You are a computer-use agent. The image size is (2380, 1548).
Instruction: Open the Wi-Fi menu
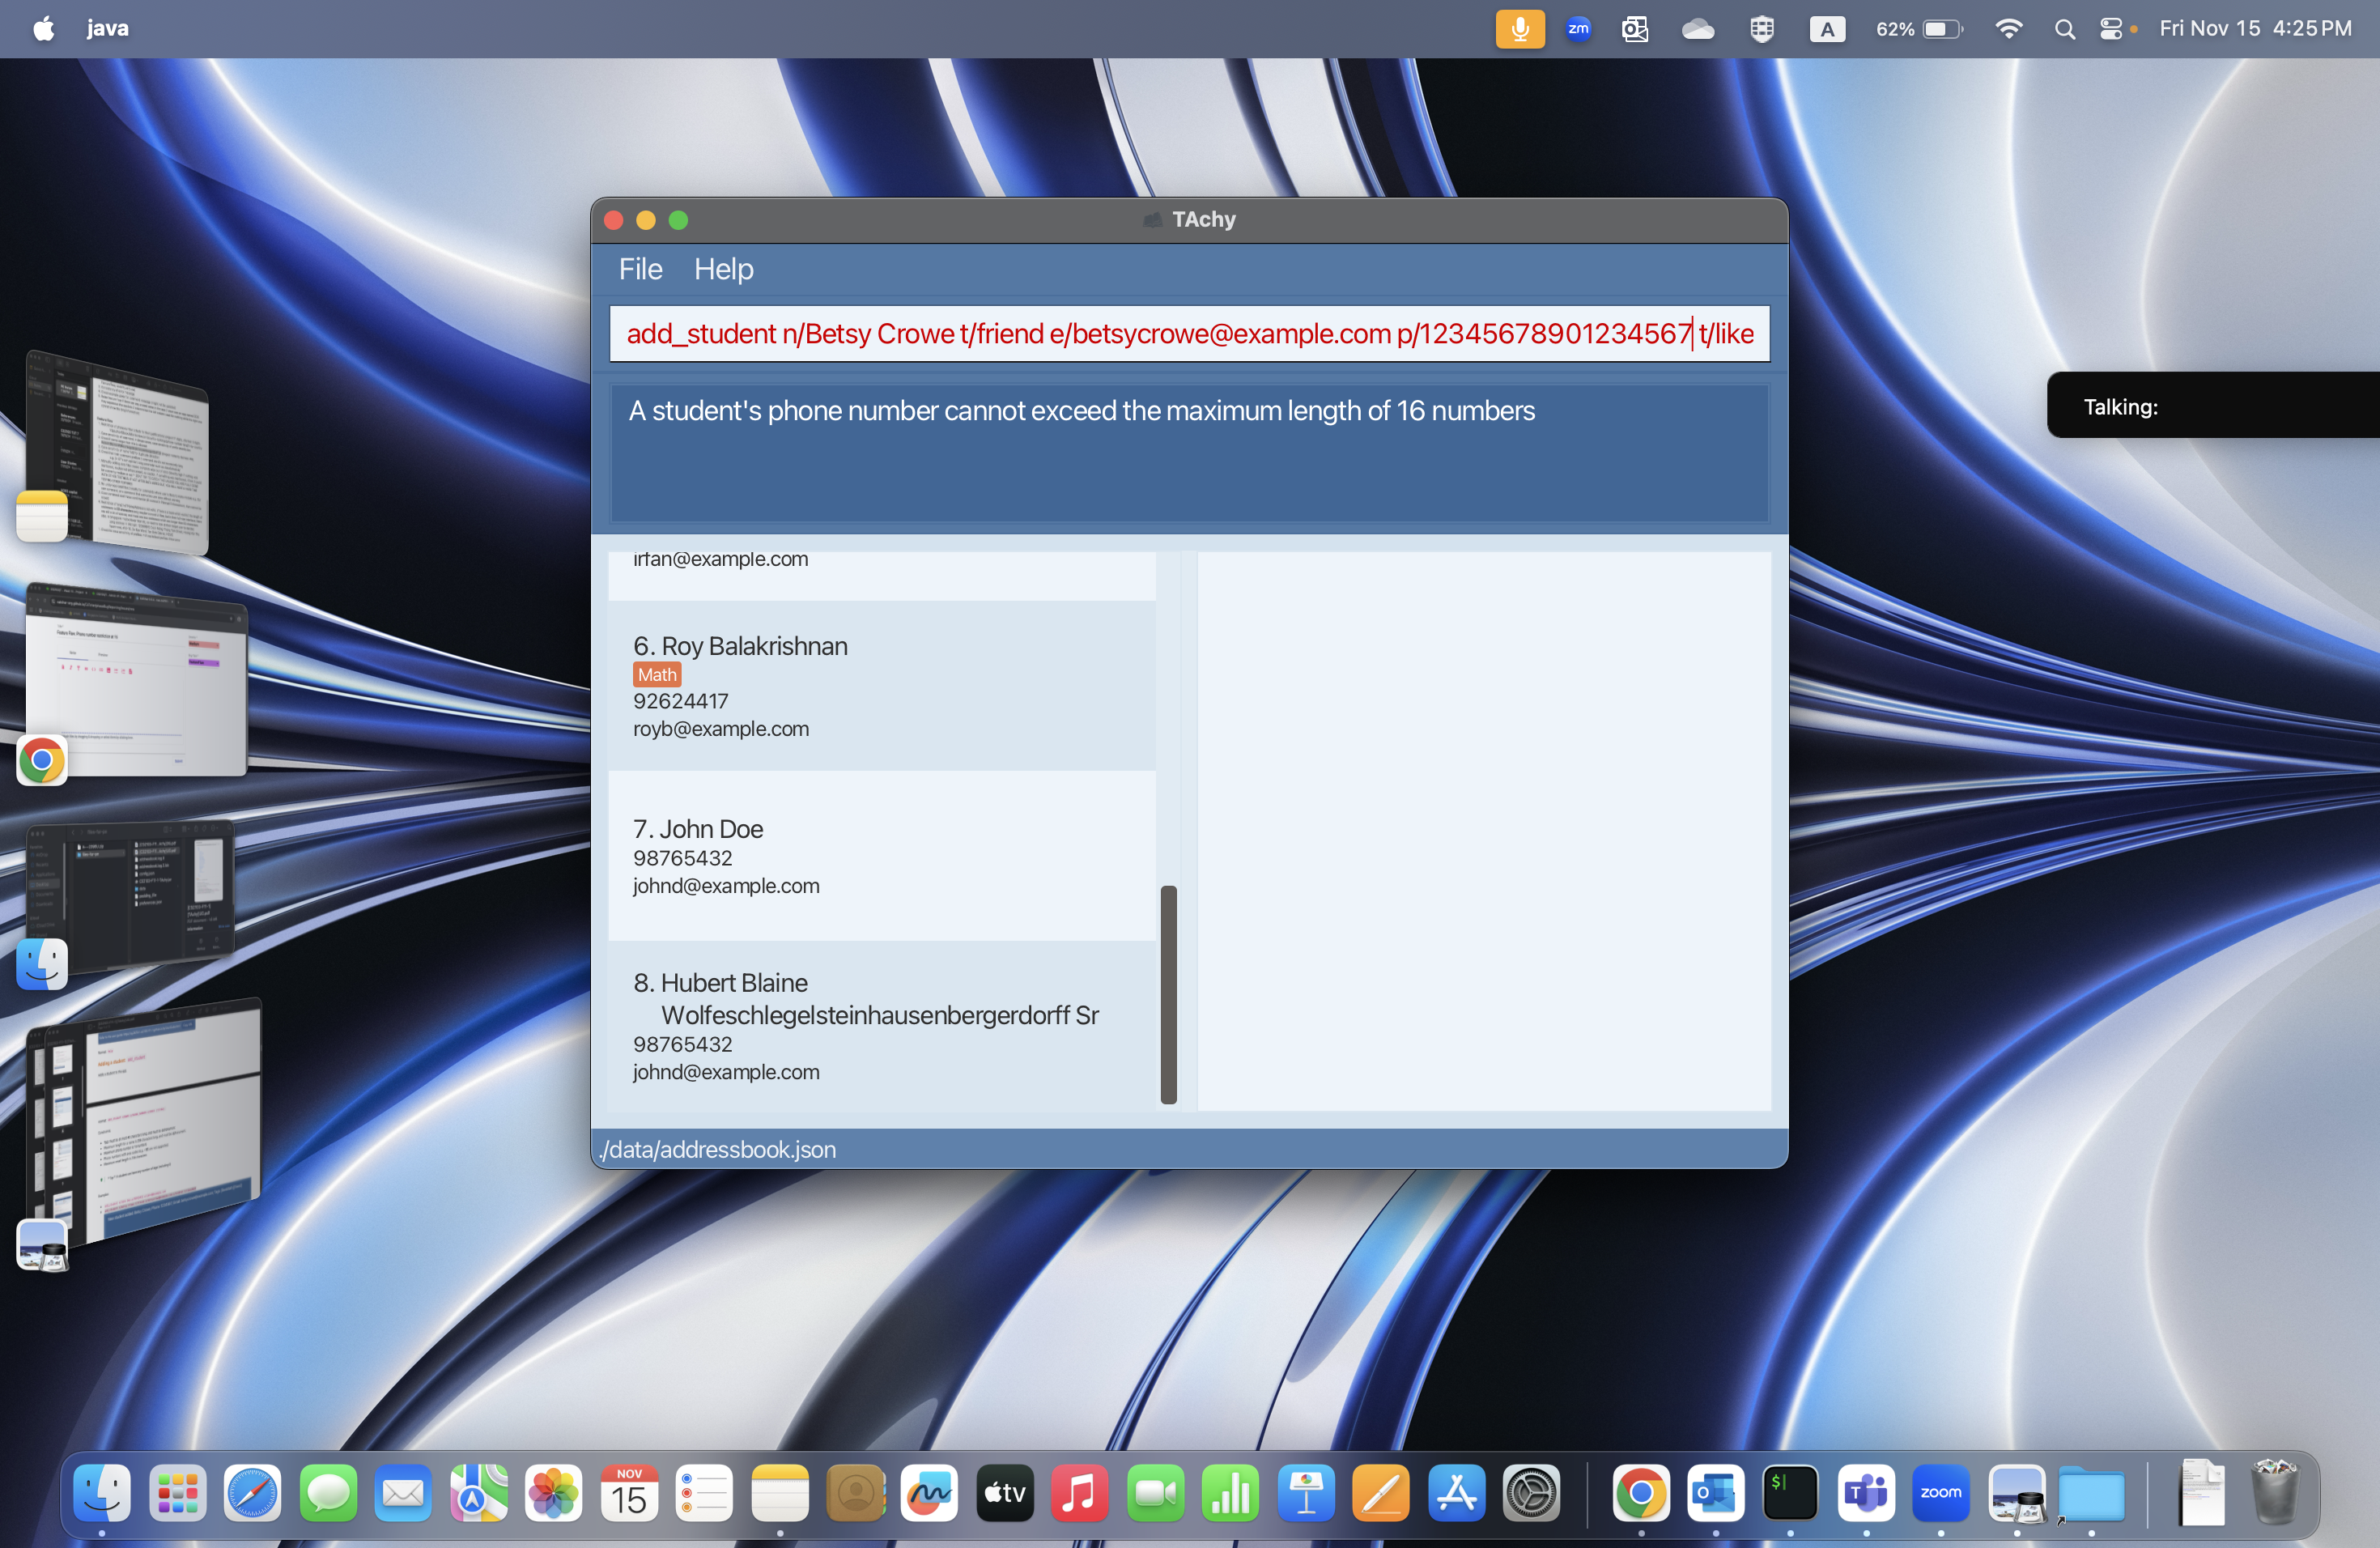[x=2008, y=28]
